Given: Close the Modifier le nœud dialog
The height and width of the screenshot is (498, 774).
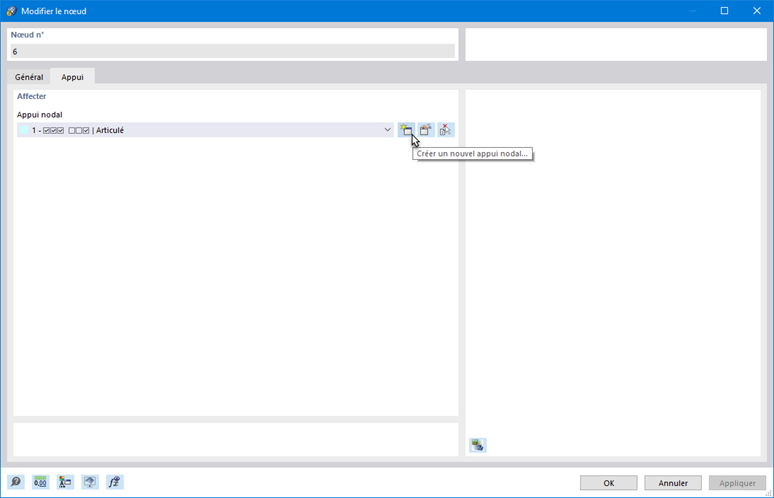Looking at the screenshot, I should [757, 11].
